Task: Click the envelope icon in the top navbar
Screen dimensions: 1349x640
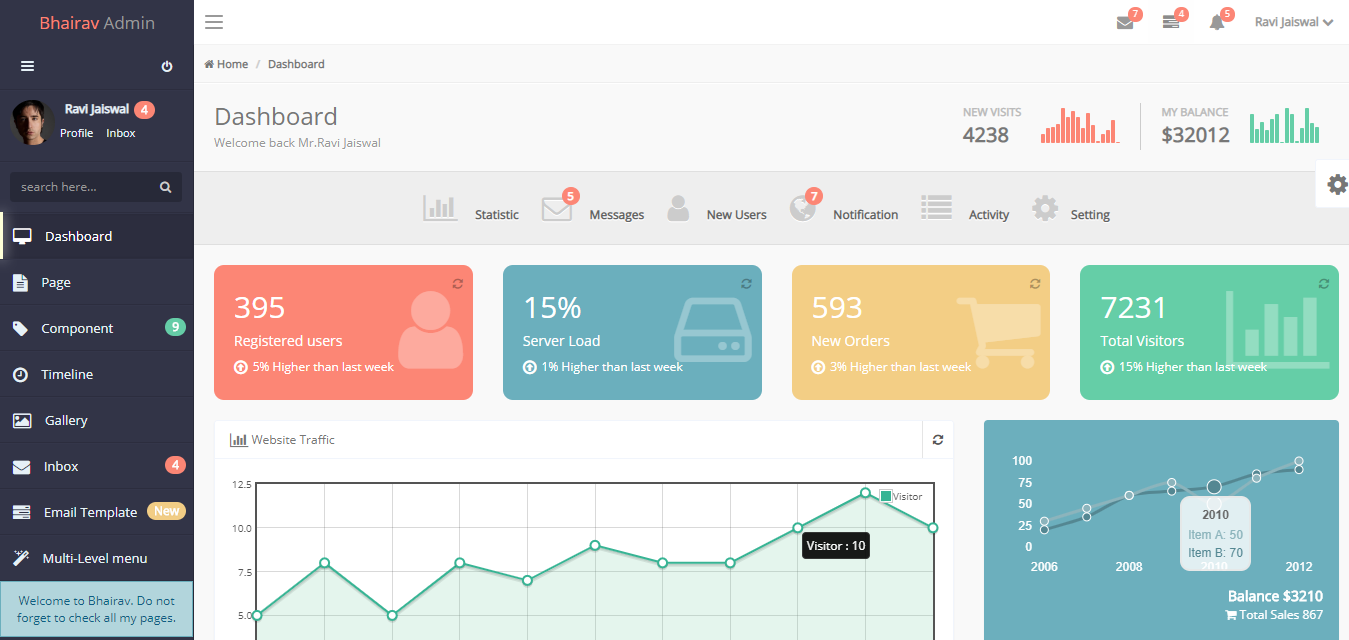Action: coord(1124,22)
